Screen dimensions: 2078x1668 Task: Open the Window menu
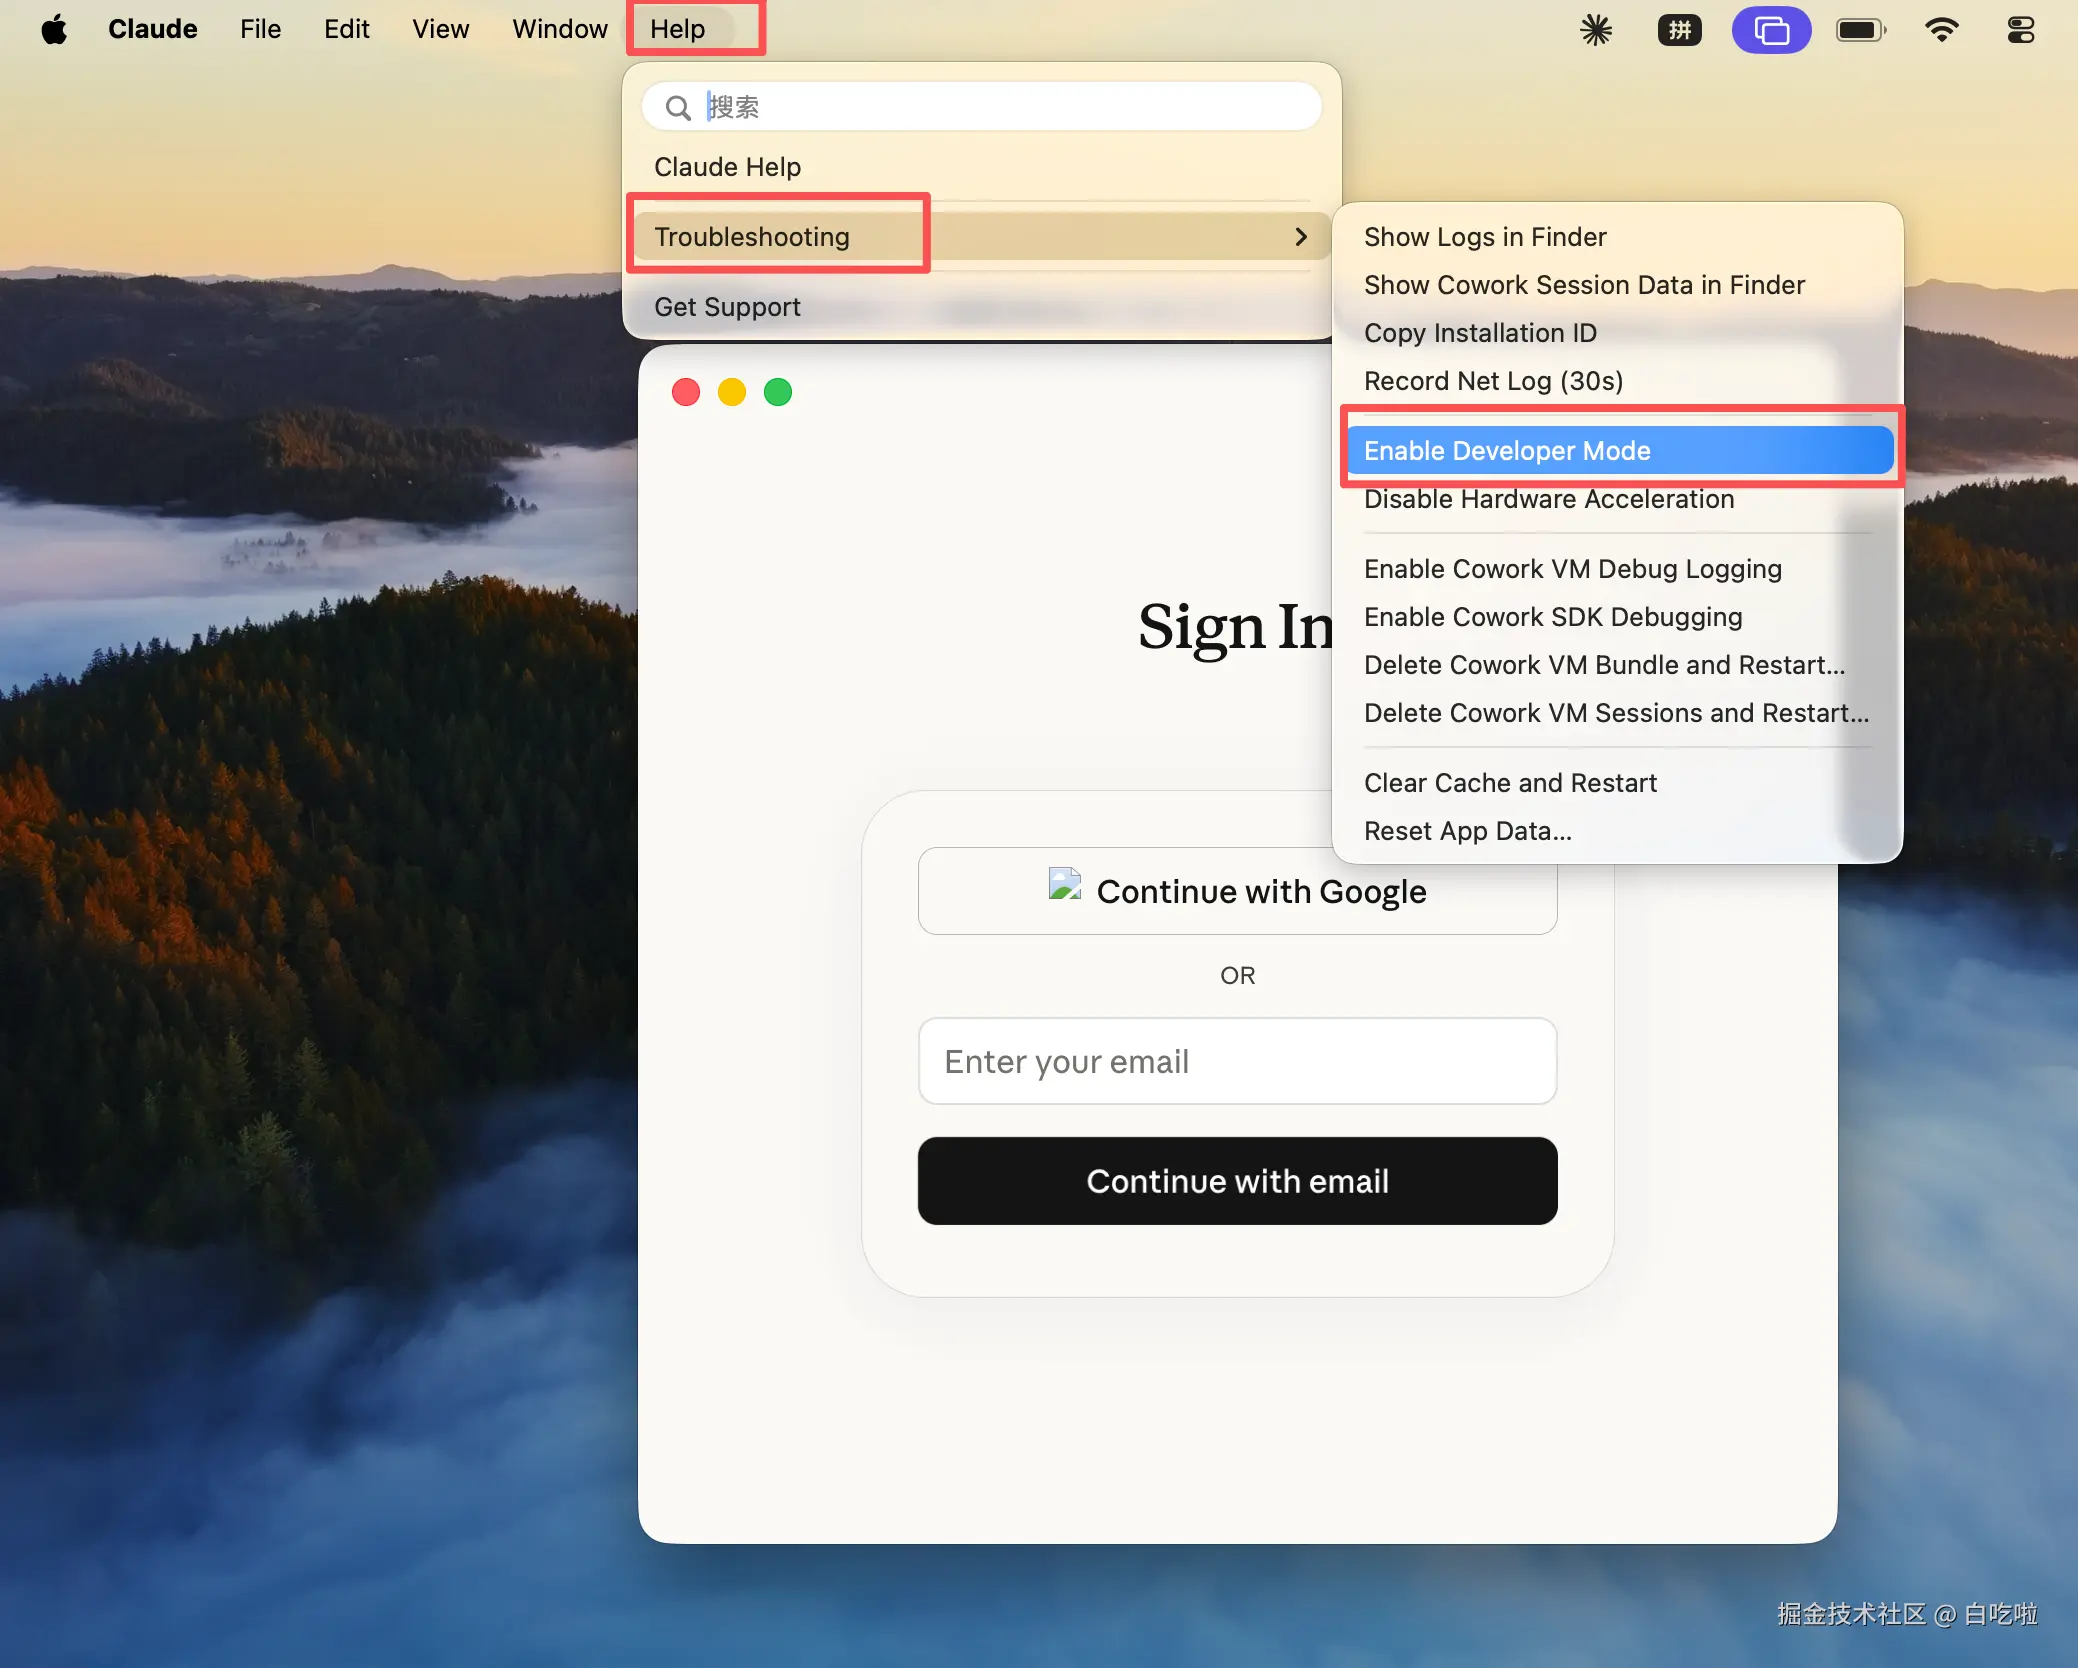coord(560,30)
